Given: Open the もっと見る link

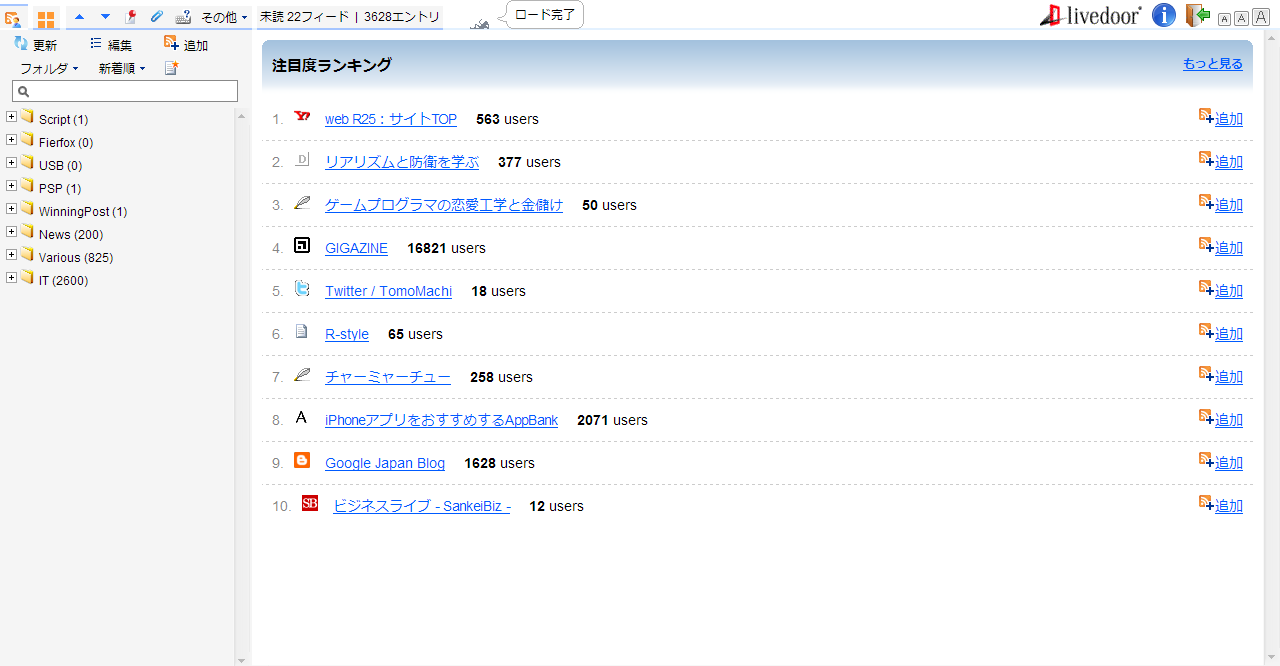Looking at the screenshot, I should coord(1213,64).
